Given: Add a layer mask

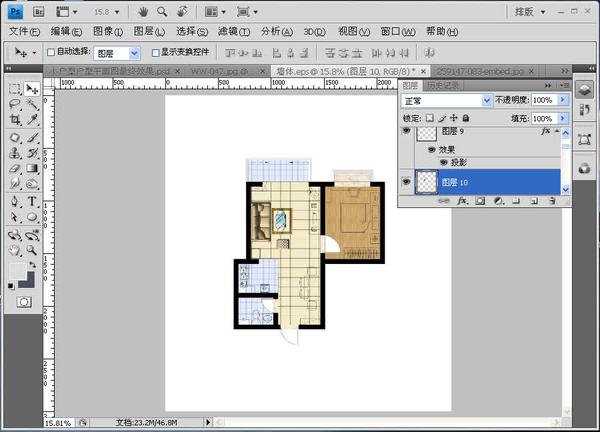Looking at the screenshot, I should click(x=480, y=201).
